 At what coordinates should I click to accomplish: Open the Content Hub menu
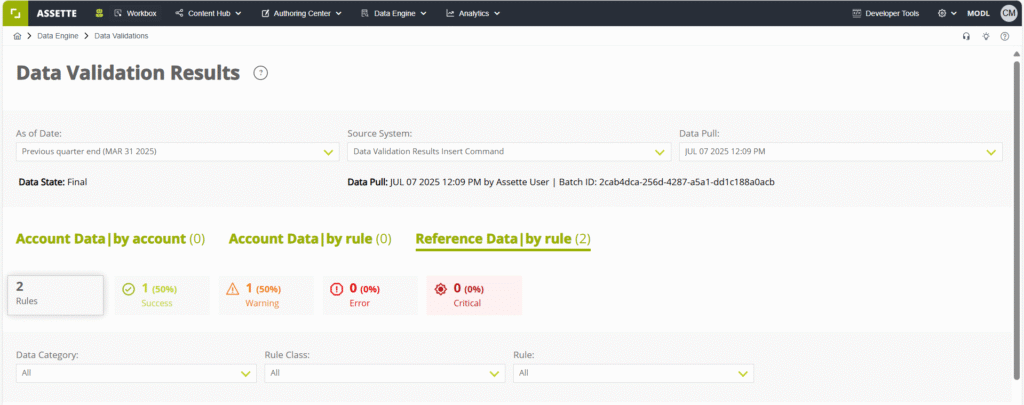[x=208, y=13]
